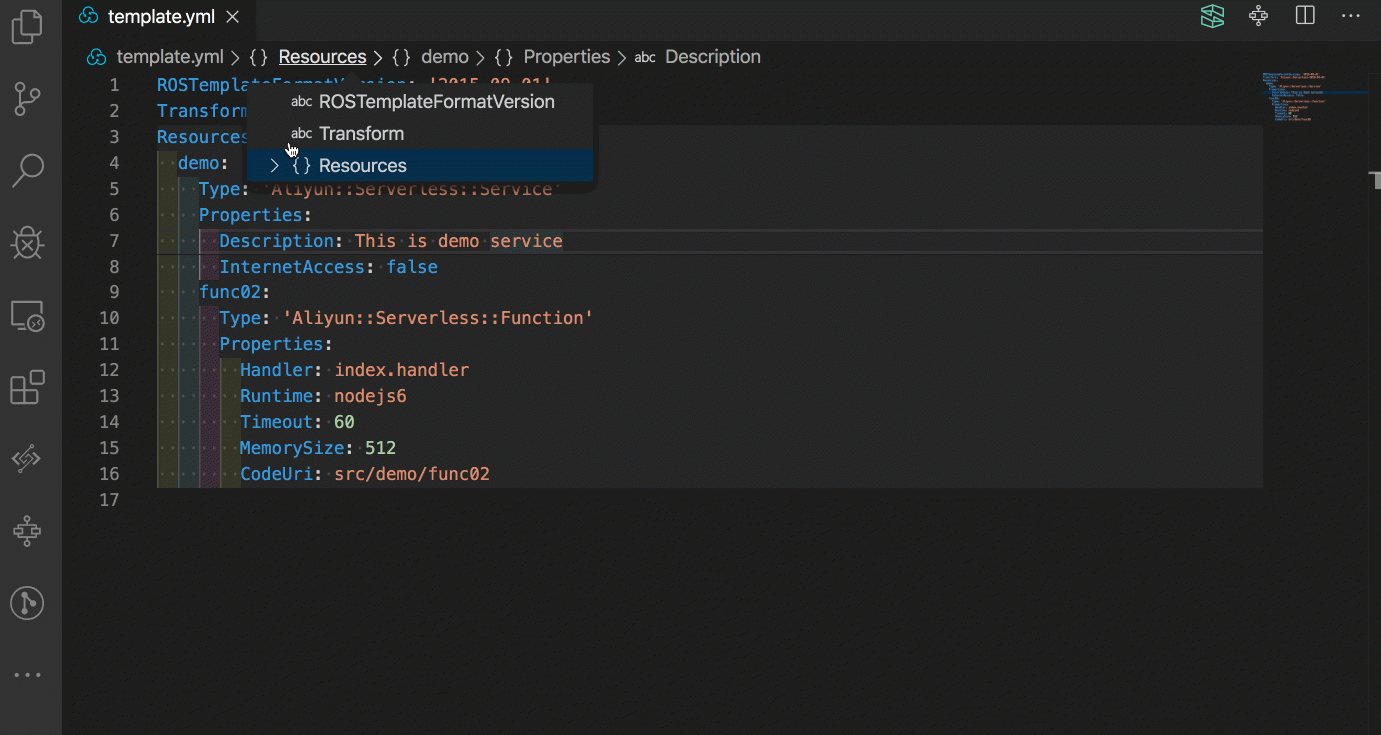This screenshot has height=735, width=1381.
Task: Open the Remote Explorer view
Action: coord(27,316)
